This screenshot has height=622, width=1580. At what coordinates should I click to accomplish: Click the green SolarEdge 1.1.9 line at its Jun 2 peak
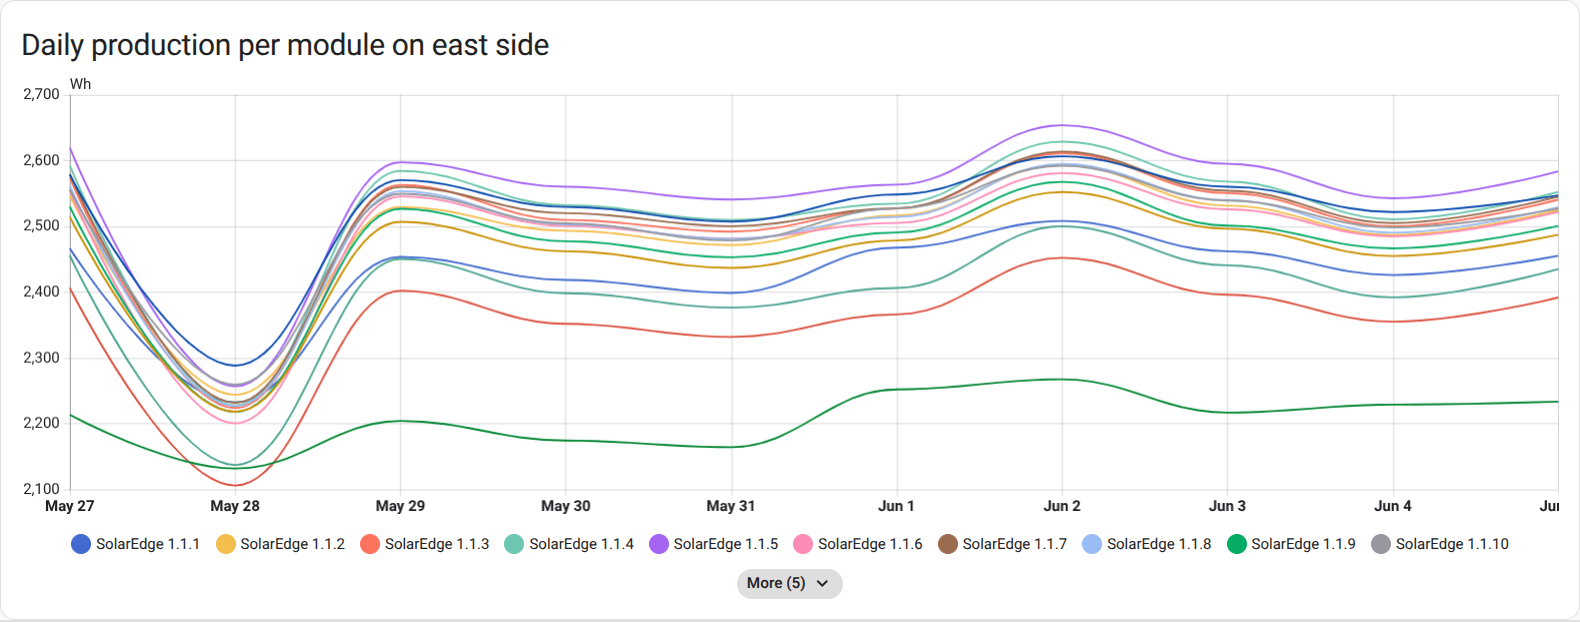pos(1060,378)
